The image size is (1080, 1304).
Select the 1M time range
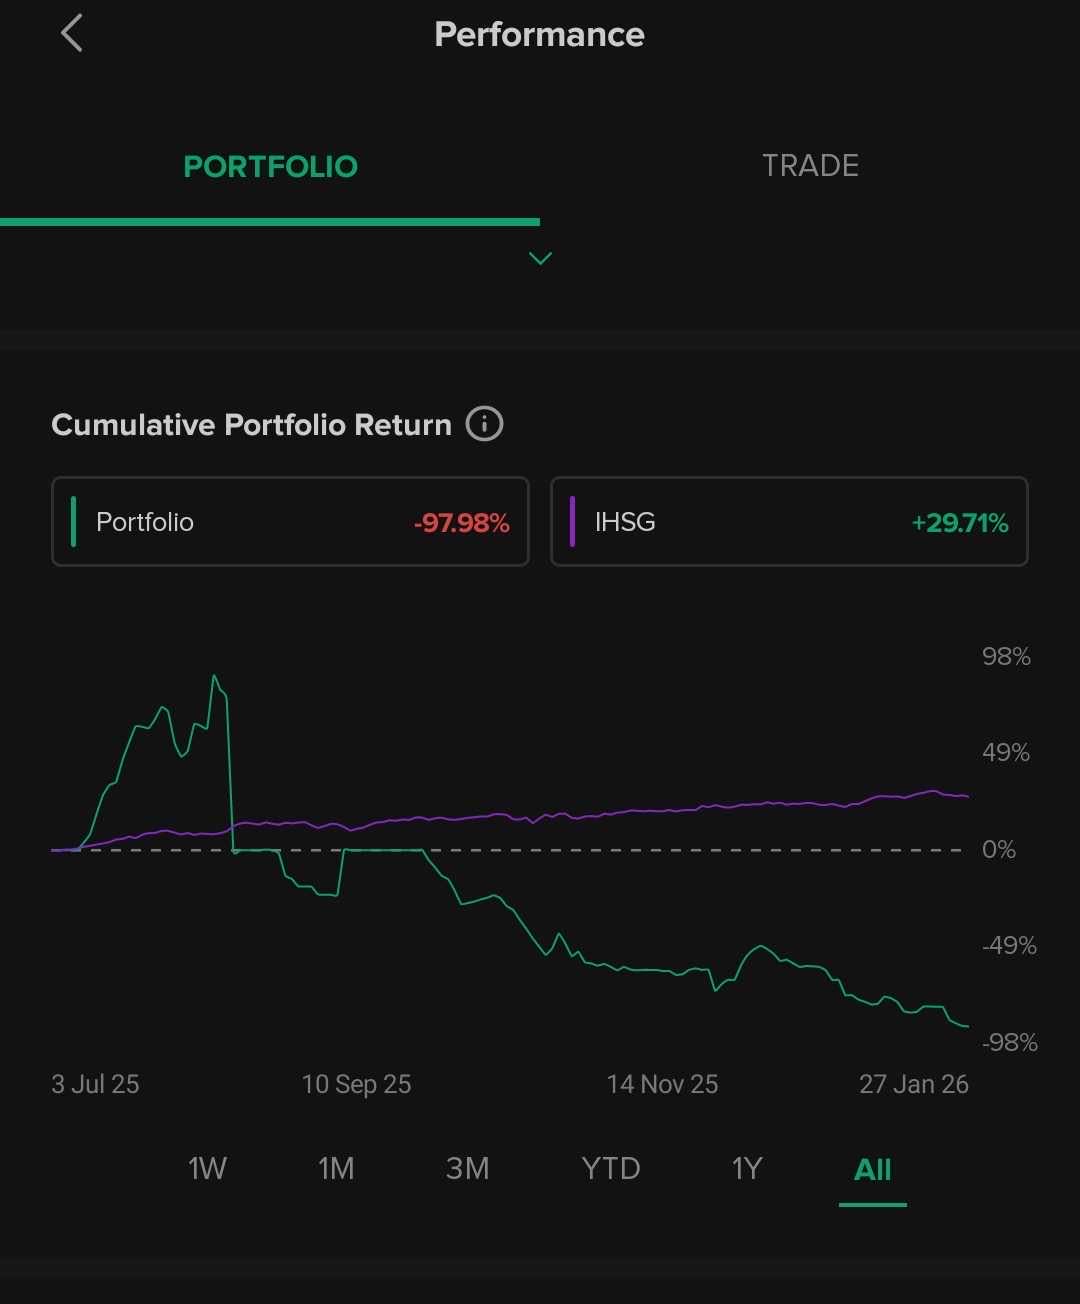coord(336,1169)
